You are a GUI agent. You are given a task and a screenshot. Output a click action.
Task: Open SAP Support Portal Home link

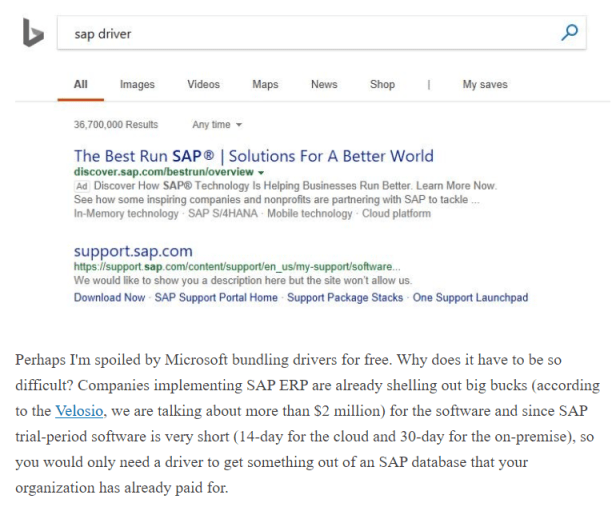[x=216, y=298]
